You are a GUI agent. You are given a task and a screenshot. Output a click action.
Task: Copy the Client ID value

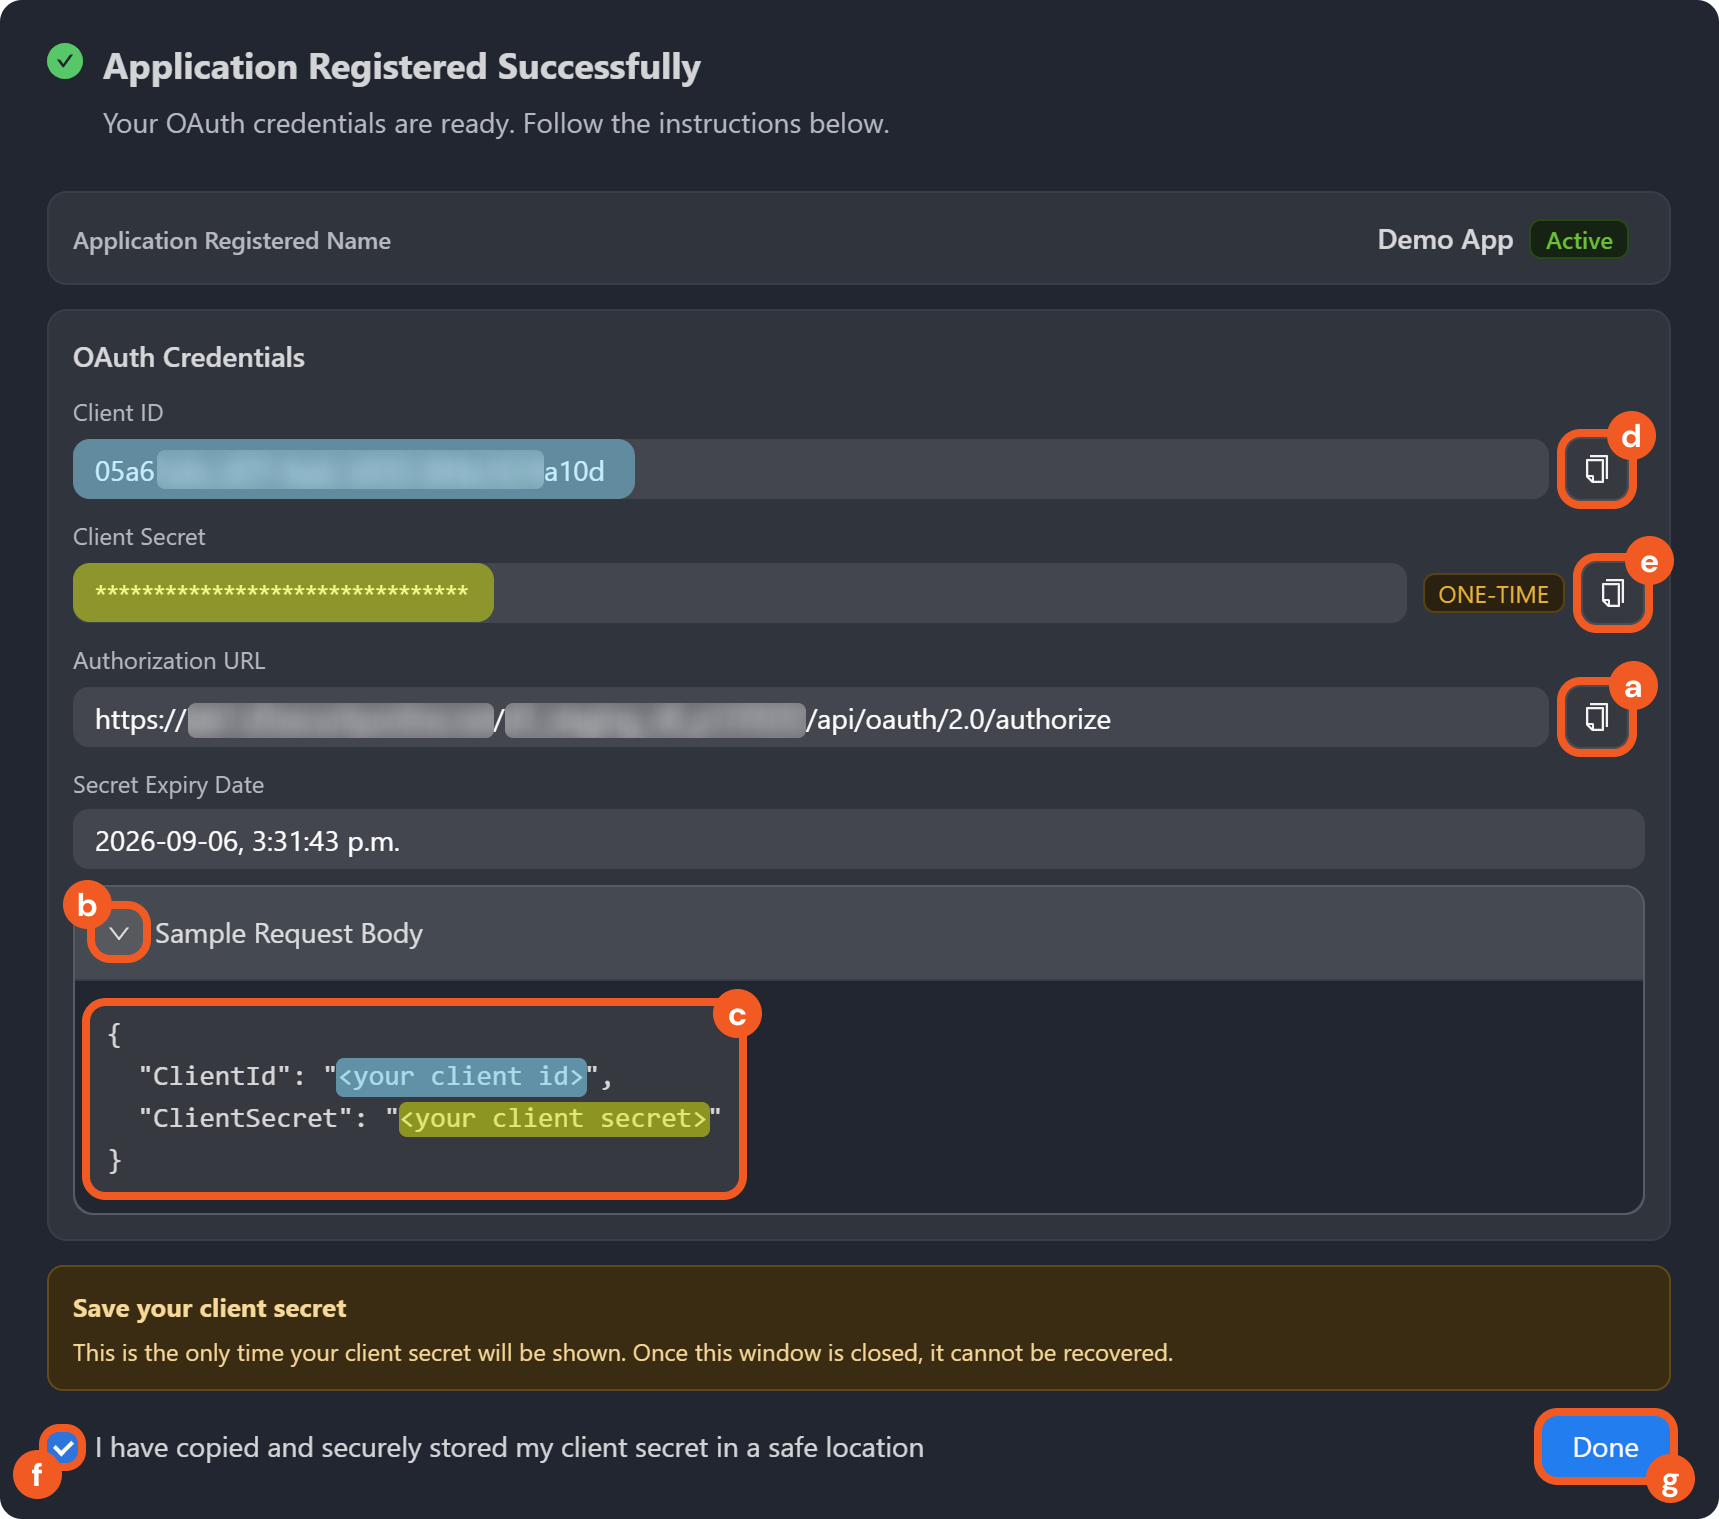(1596, 469)
